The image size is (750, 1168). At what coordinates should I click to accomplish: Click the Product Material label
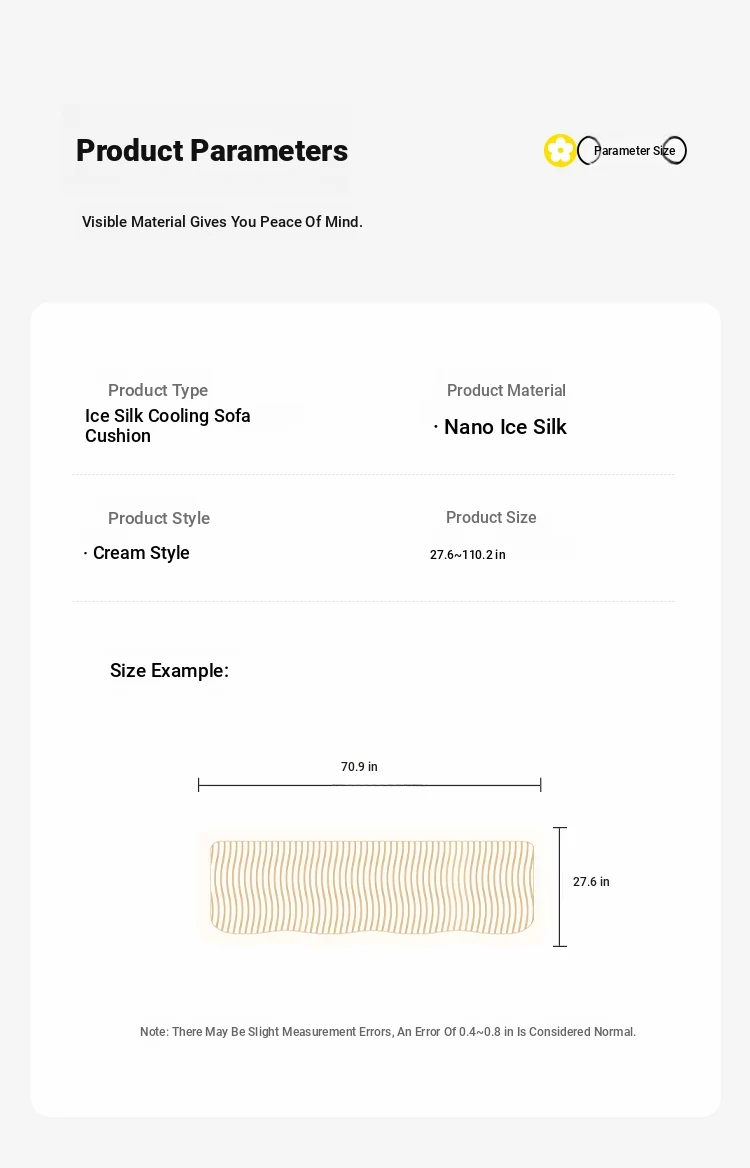(x=506, y=390)
